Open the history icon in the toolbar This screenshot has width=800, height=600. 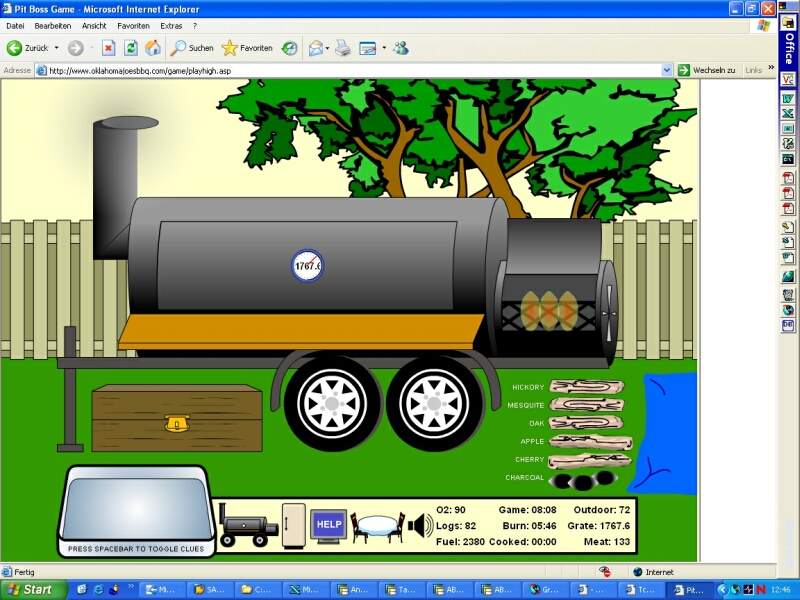(290, 48)
